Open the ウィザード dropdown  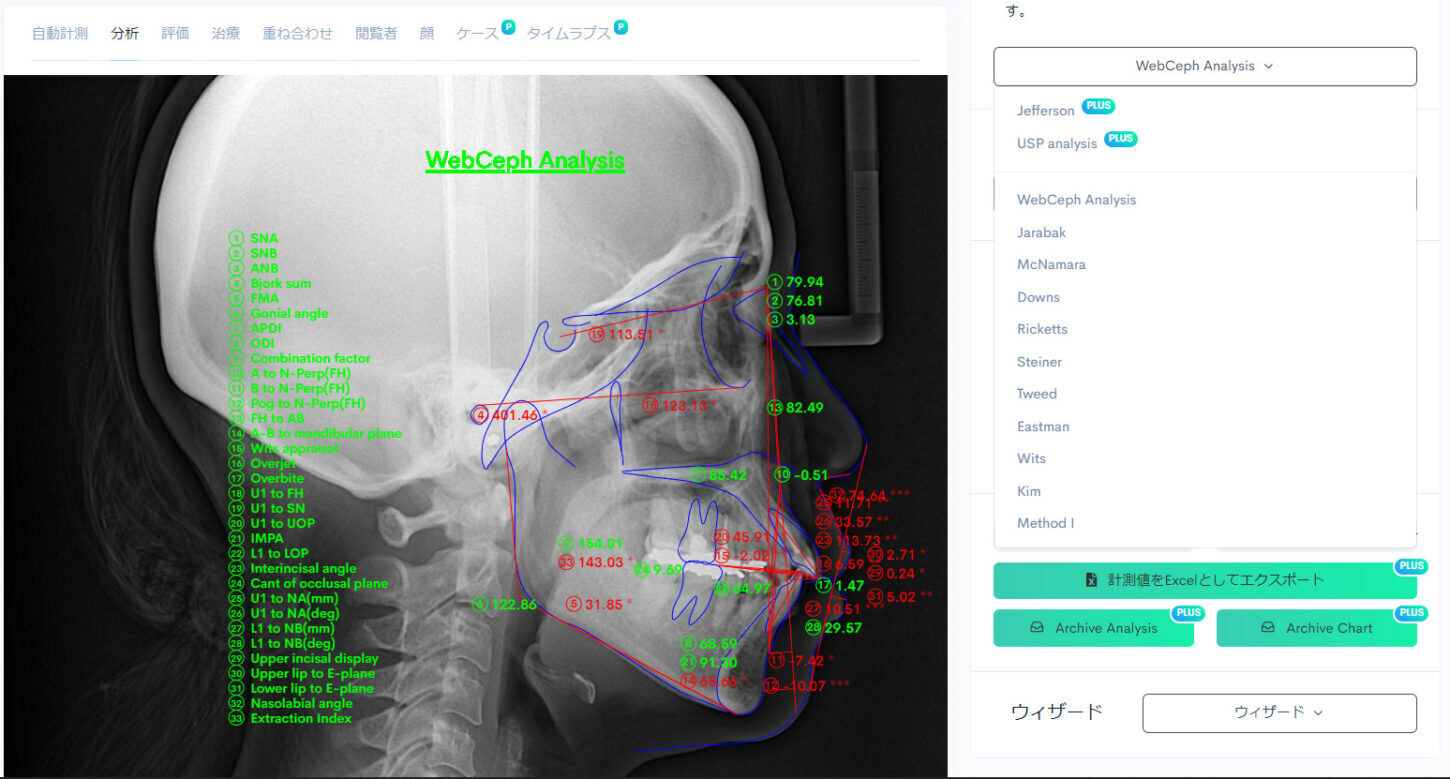1279,712
